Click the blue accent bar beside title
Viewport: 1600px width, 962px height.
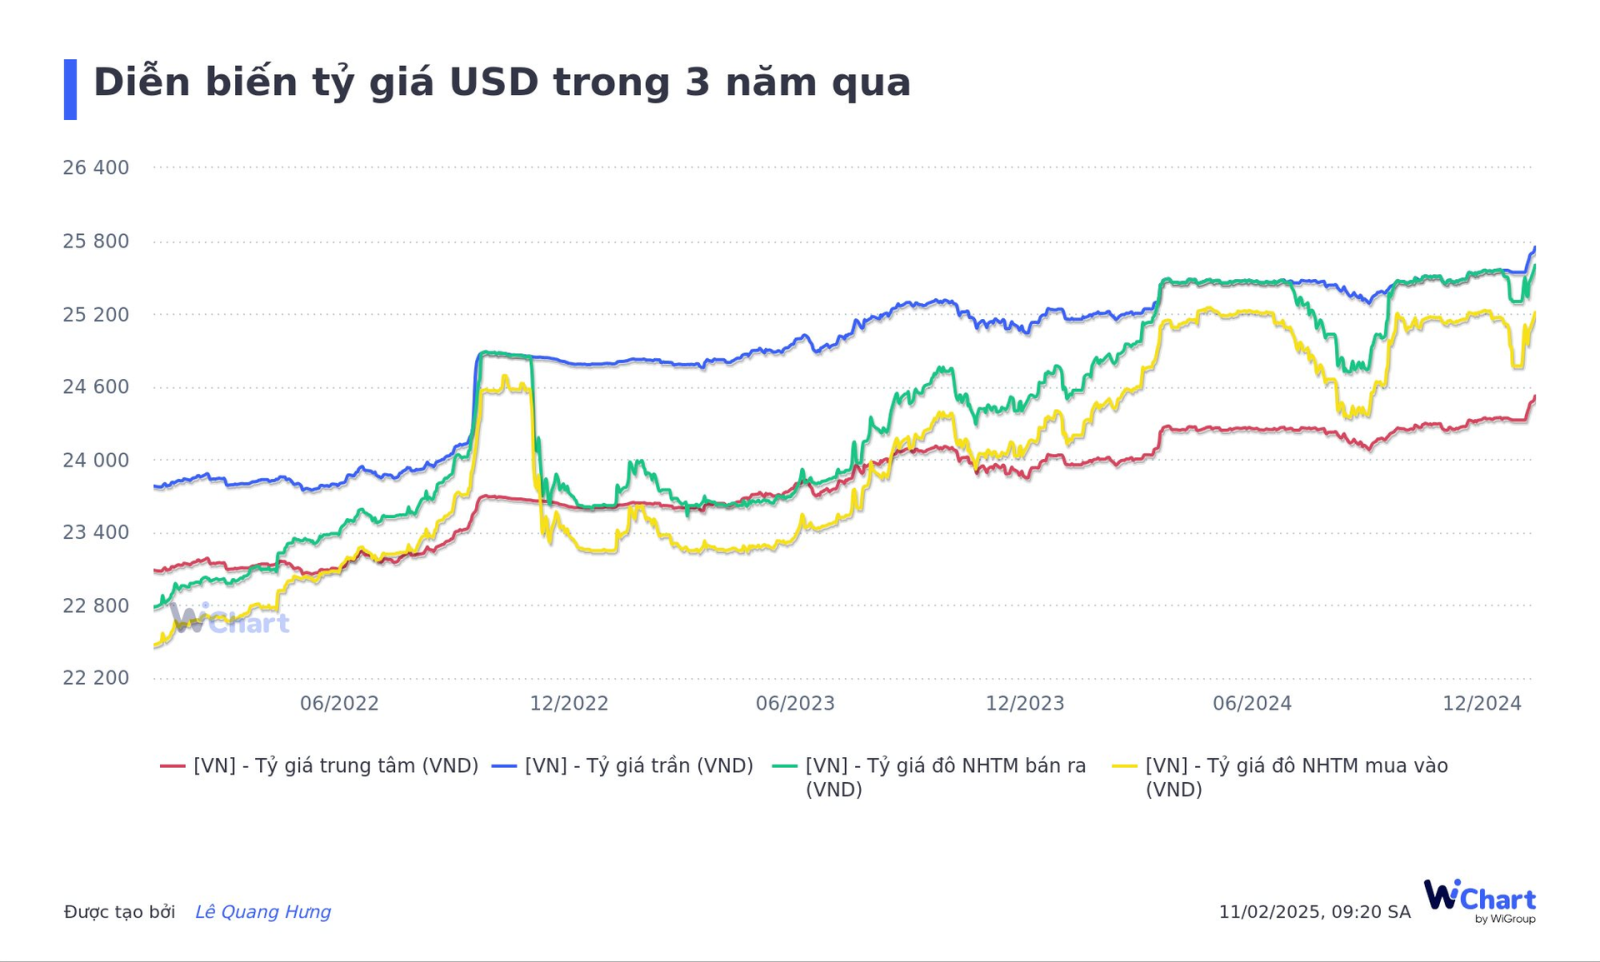click(70, 89)
